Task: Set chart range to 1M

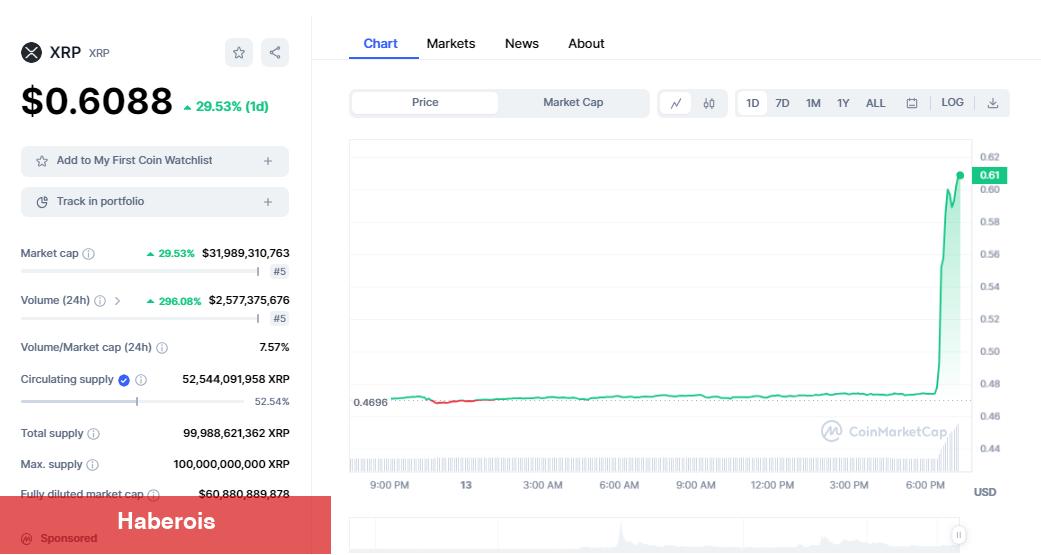Action: (813, 104)
